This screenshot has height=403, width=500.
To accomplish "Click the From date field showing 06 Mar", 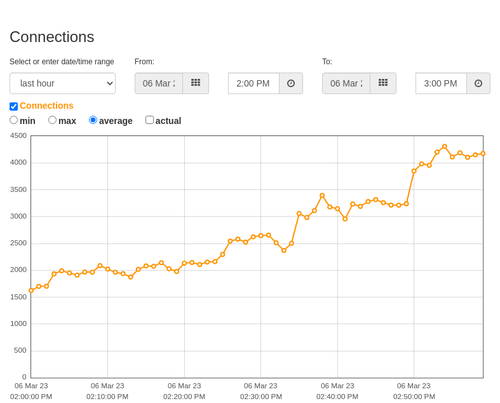I will click(x=159, y=83).
